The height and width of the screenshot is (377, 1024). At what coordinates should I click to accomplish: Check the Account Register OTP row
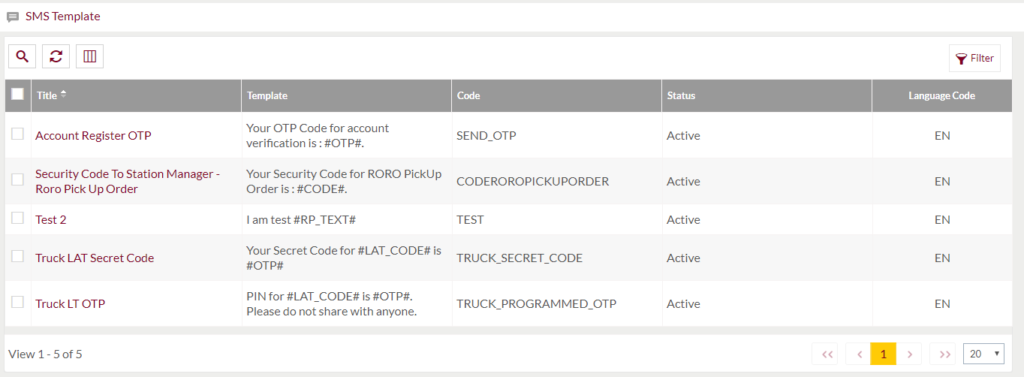pyautogui.click(x=18, y=134)
